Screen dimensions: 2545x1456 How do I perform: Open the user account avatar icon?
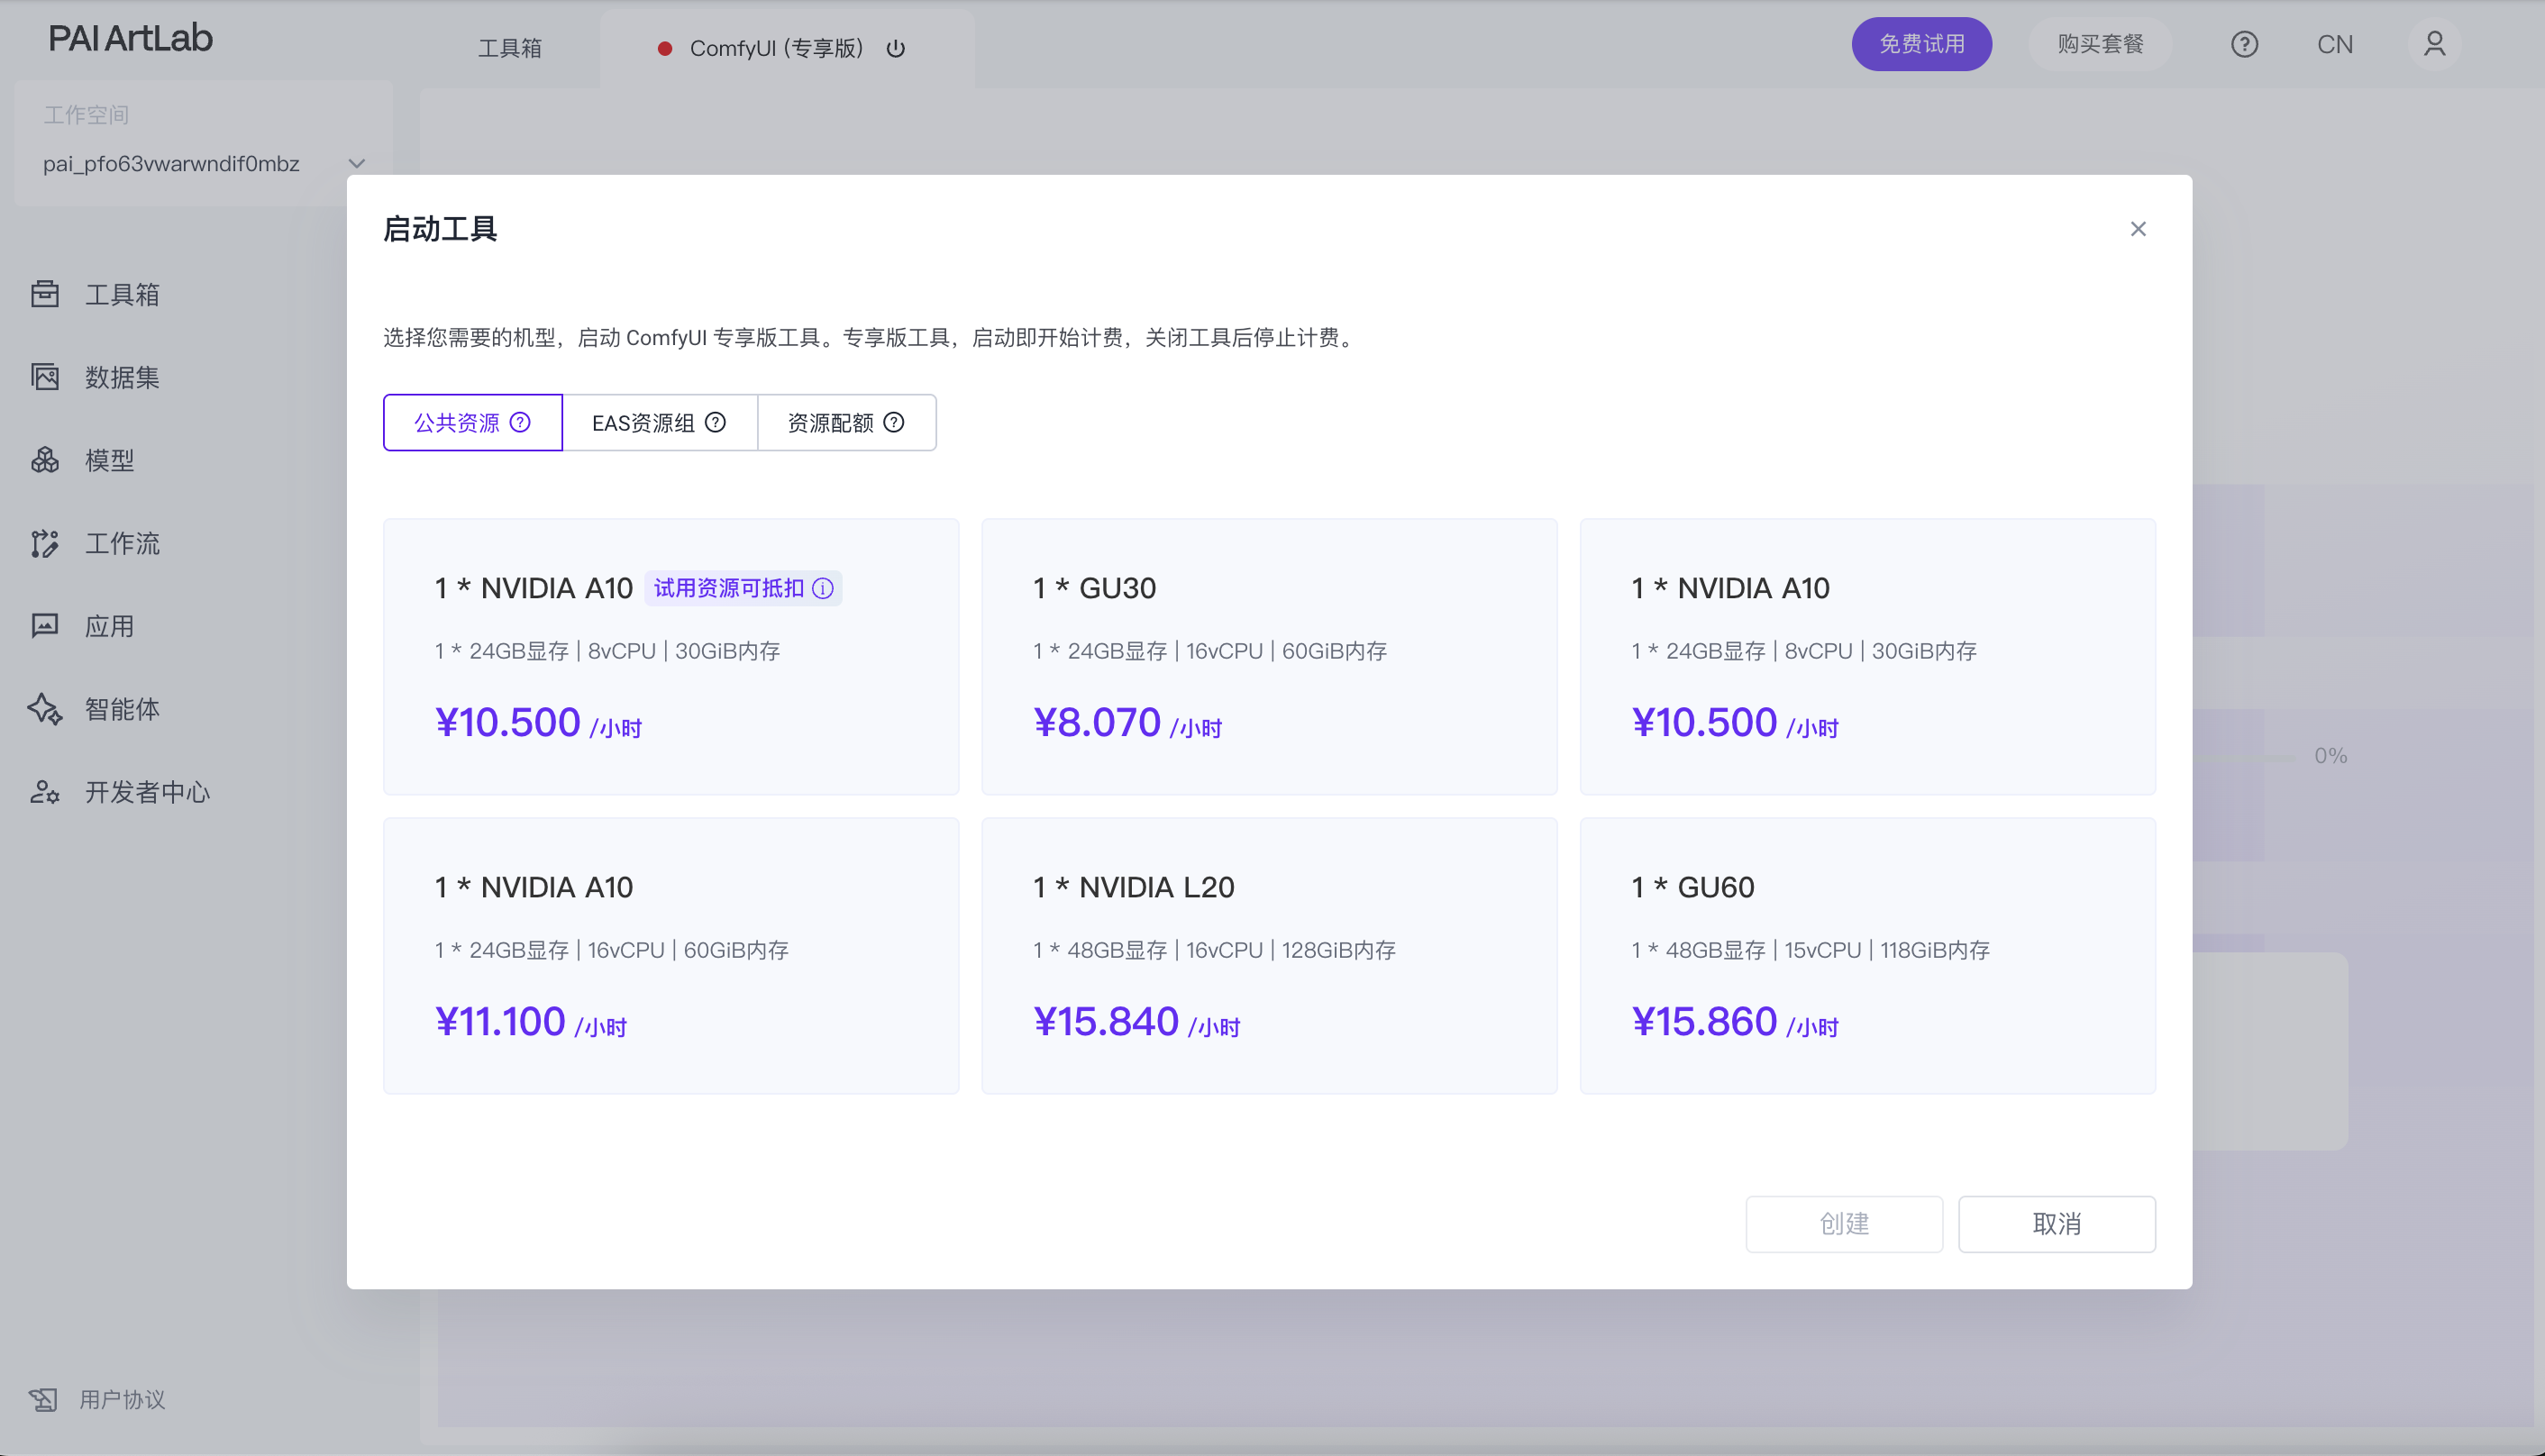click(2434, 44)
